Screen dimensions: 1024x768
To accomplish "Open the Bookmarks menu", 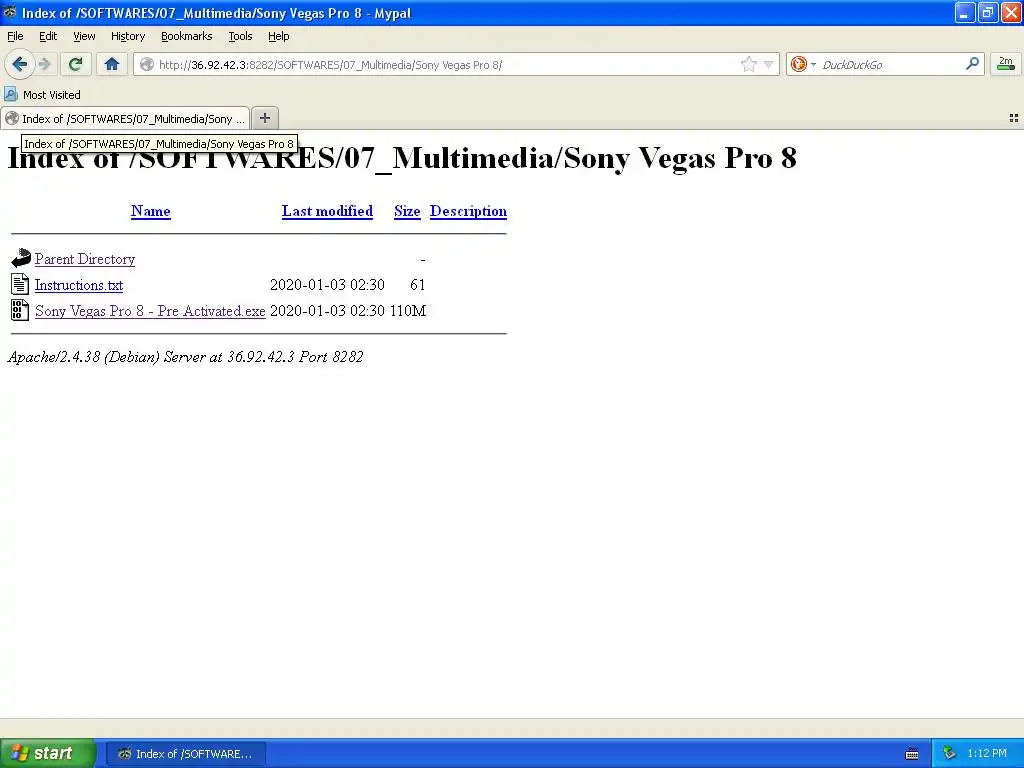I will coord(187,36).
